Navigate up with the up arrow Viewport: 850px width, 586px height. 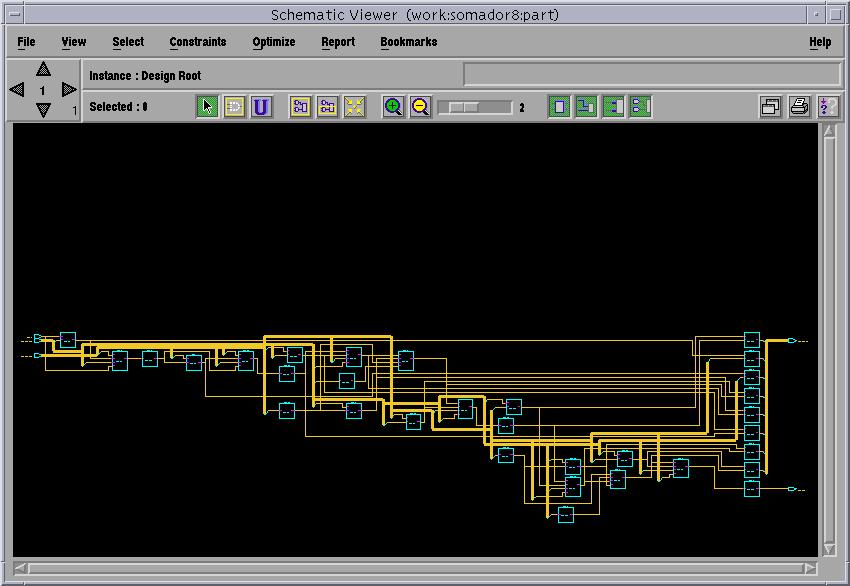[43, 69]
